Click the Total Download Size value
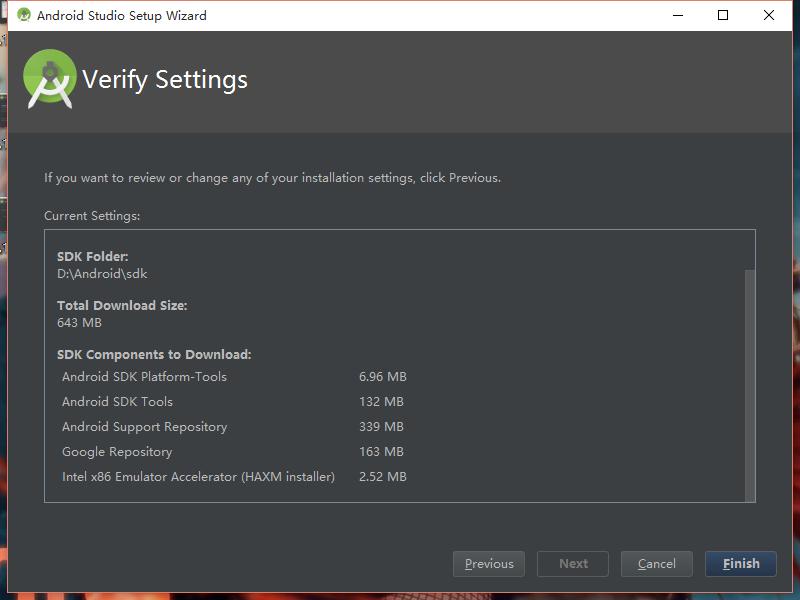This screenshot has width=800, height=600. click(x=79, y=323)
